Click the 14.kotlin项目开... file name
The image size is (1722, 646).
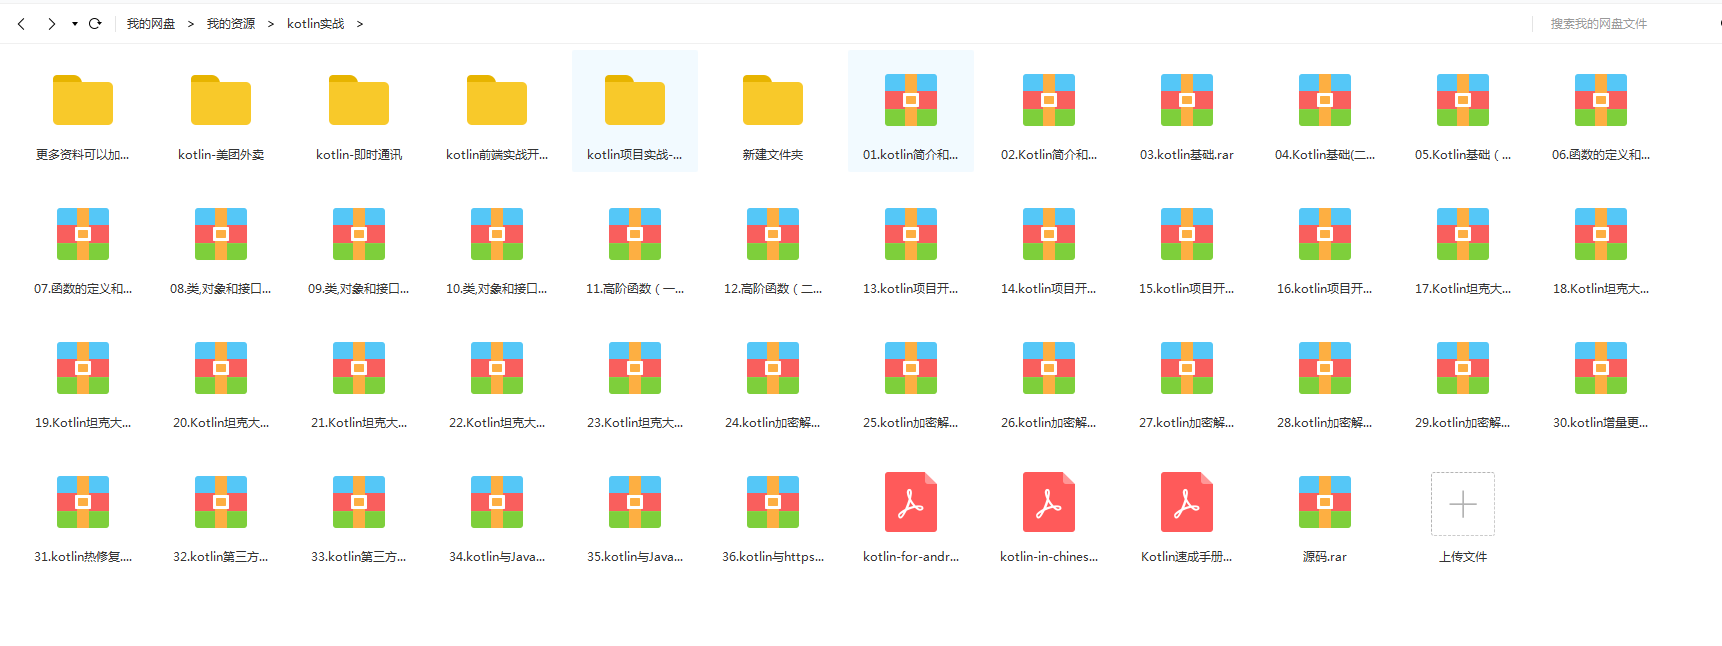[x=1049, y=289]
